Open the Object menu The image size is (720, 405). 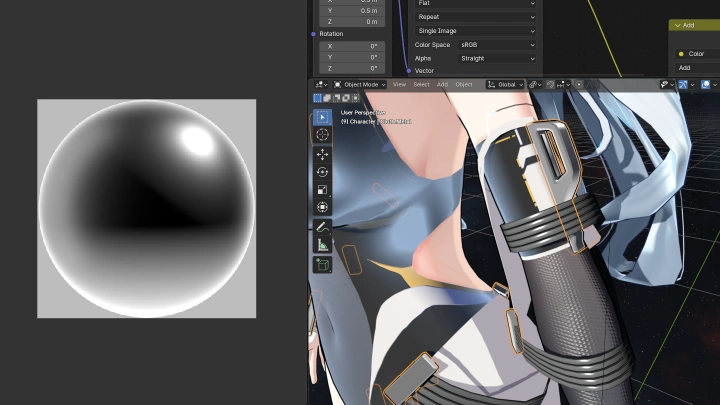pyautogui.click(x=464, y=84)
